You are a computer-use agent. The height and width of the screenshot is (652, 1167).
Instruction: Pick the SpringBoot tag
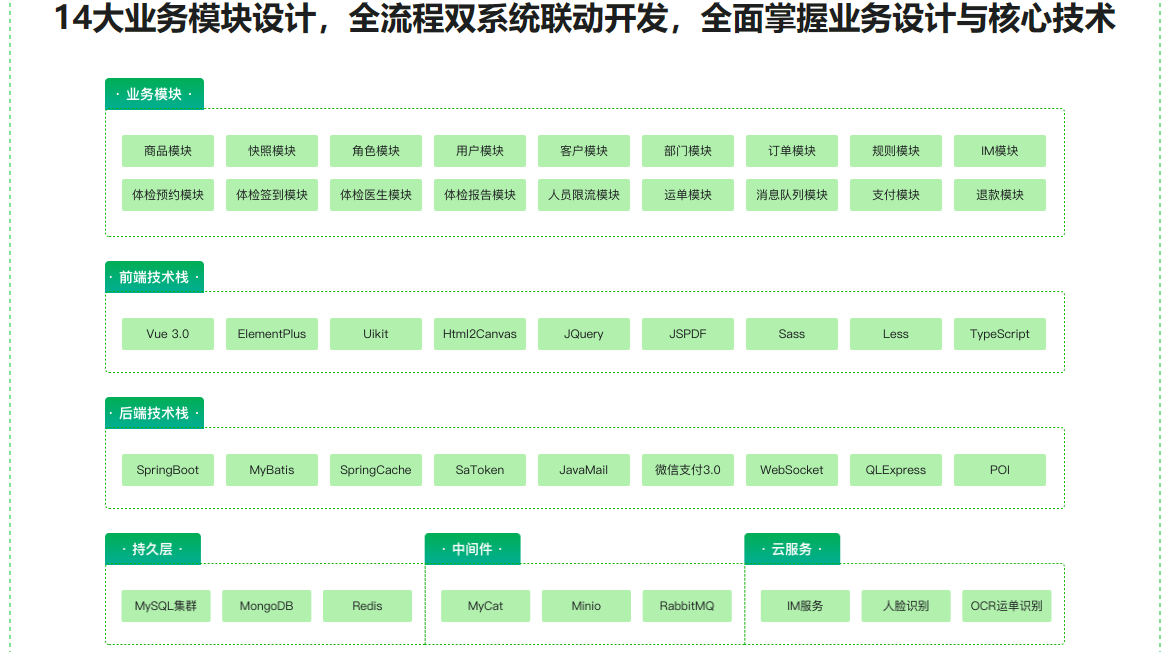[168, 470]
